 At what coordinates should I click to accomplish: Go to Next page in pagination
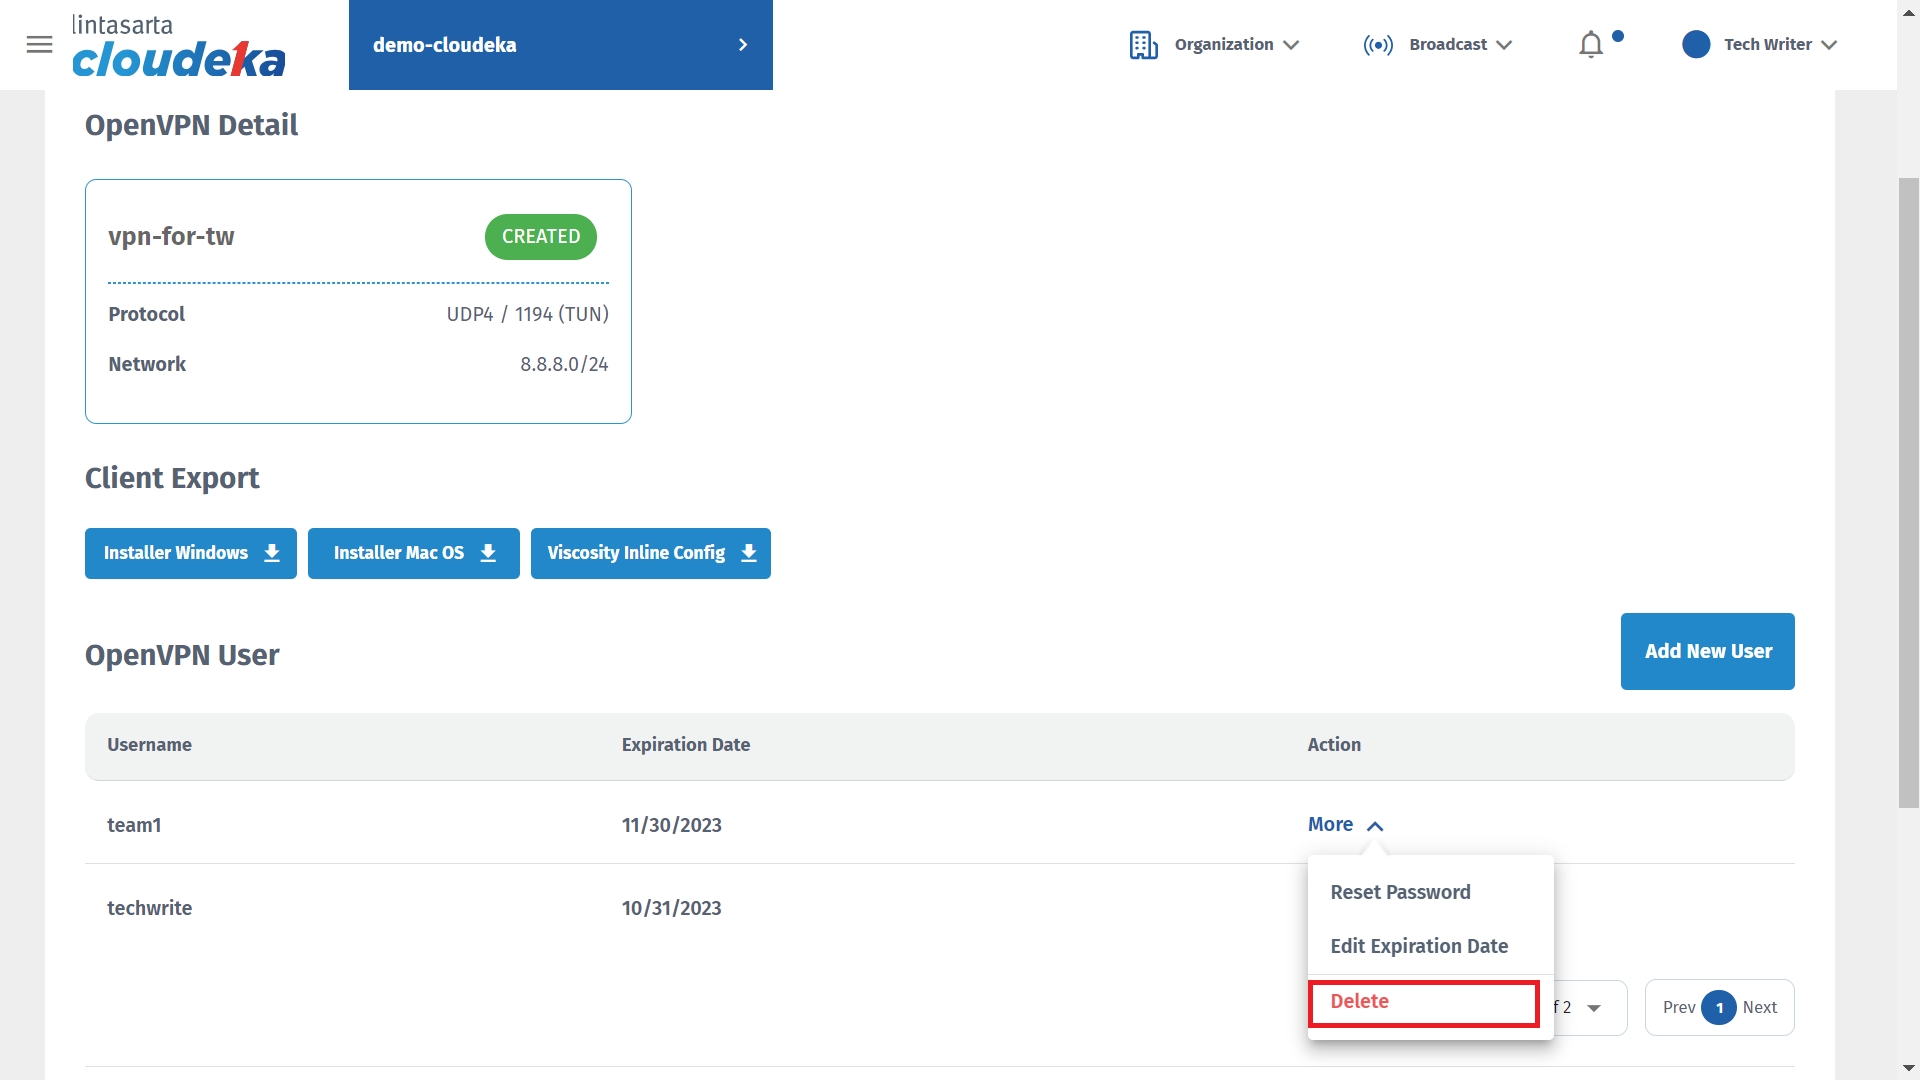coord(1759,1008)
